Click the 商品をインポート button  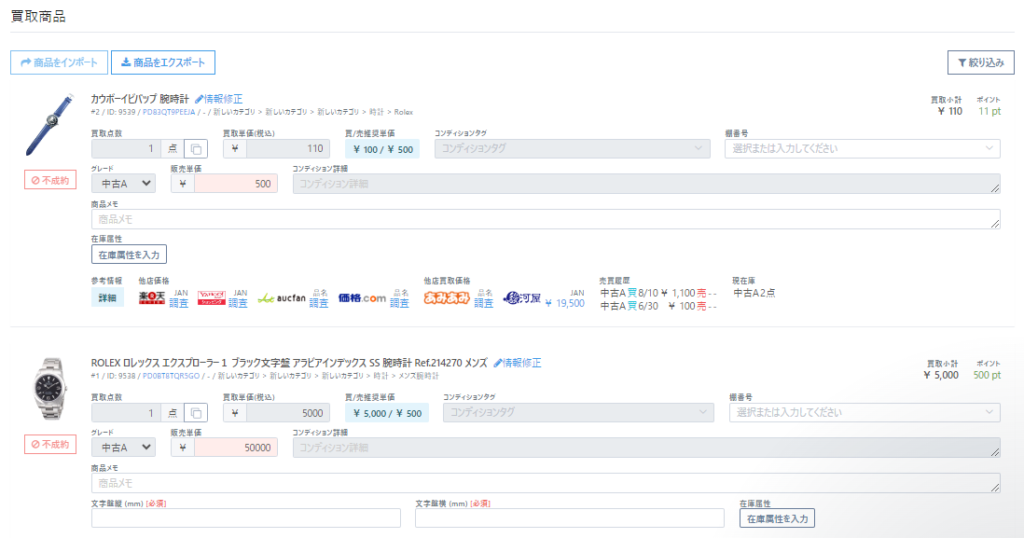pyautogui.click(x=59, y=63)
